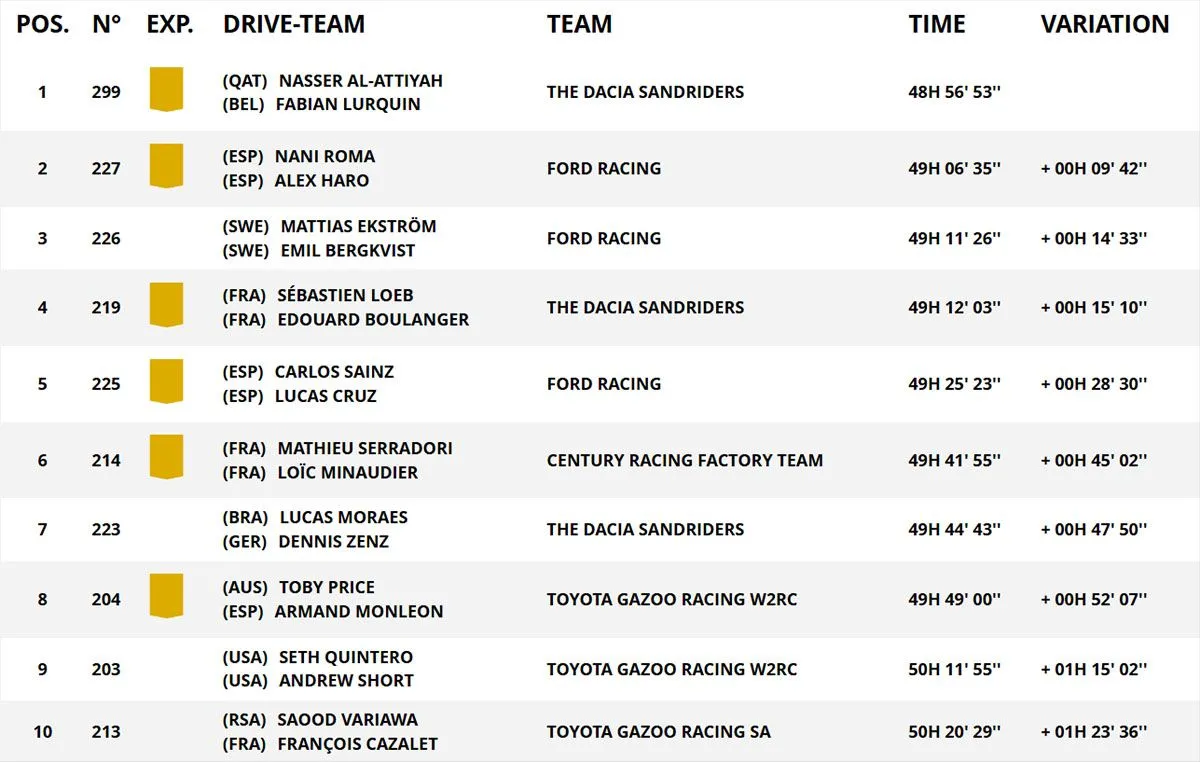Image resolution: width=1200 pixels, height=762 pixels.
Task: Select Toyota Gazoo Racing SA team
Action: [x=658, y=732]
